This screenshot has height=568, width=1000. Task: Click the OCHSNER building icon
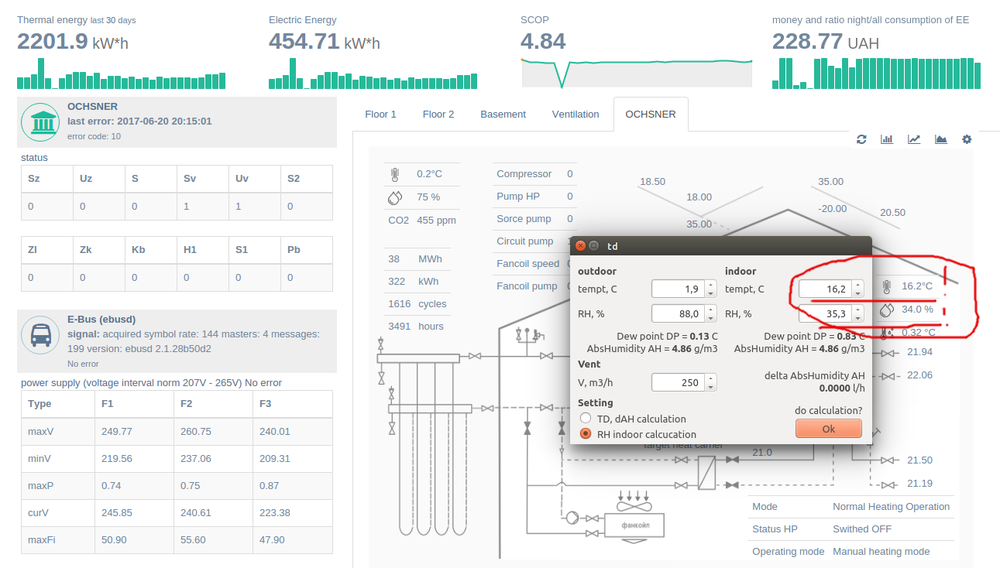(43, 121)
